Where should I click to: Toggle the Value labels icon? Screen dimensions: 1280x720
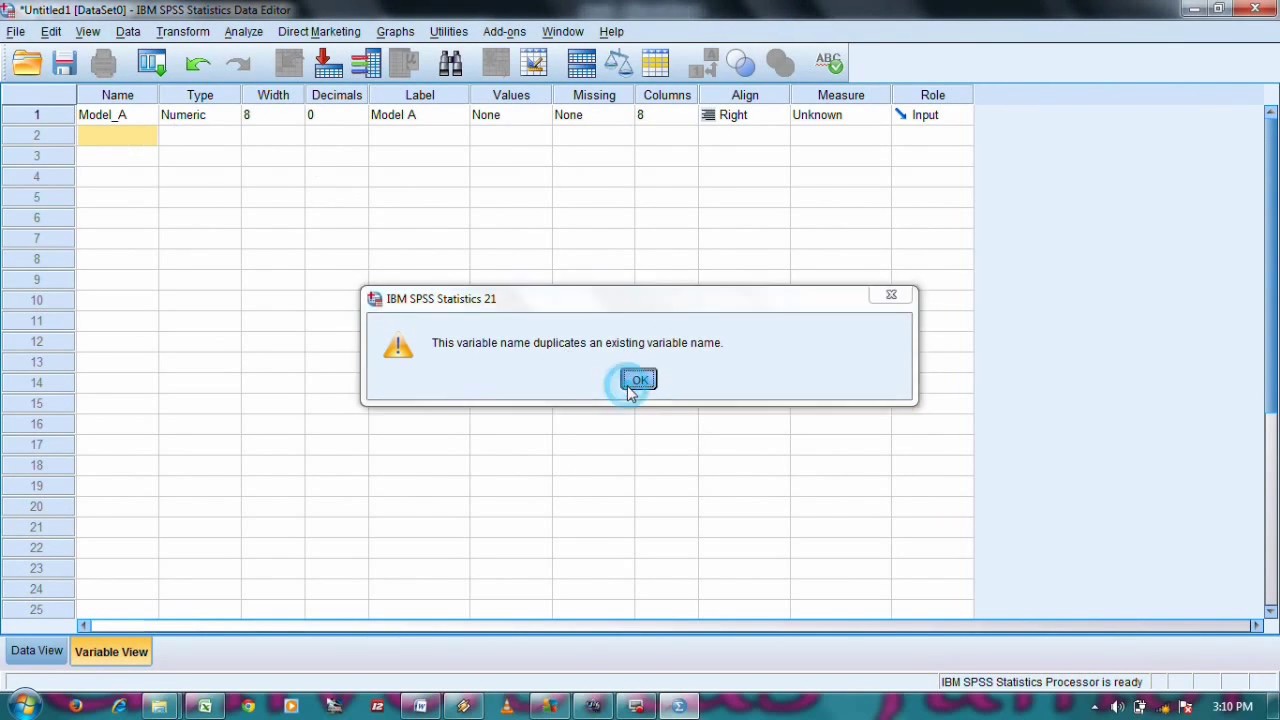703,64
